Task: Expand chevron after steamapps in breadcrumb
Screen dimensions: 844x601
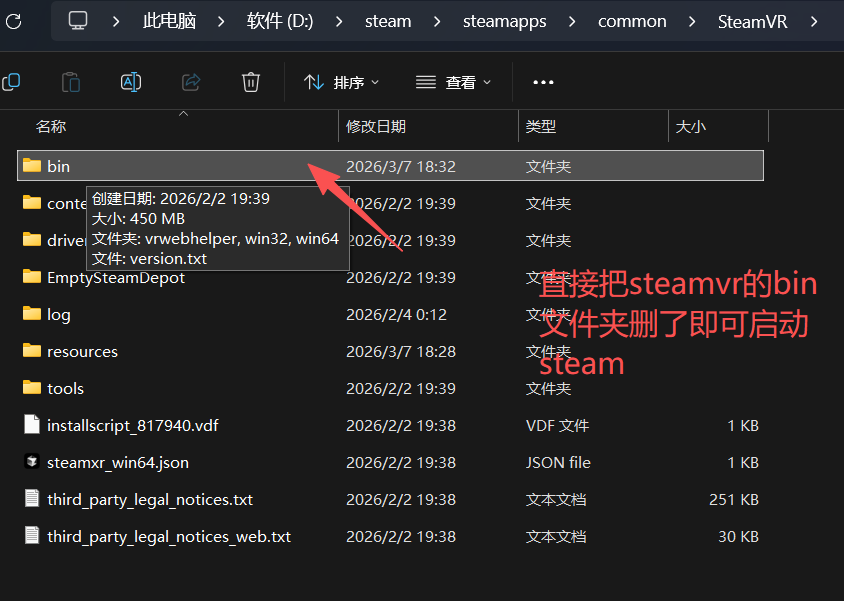Action: pos(572,22)
